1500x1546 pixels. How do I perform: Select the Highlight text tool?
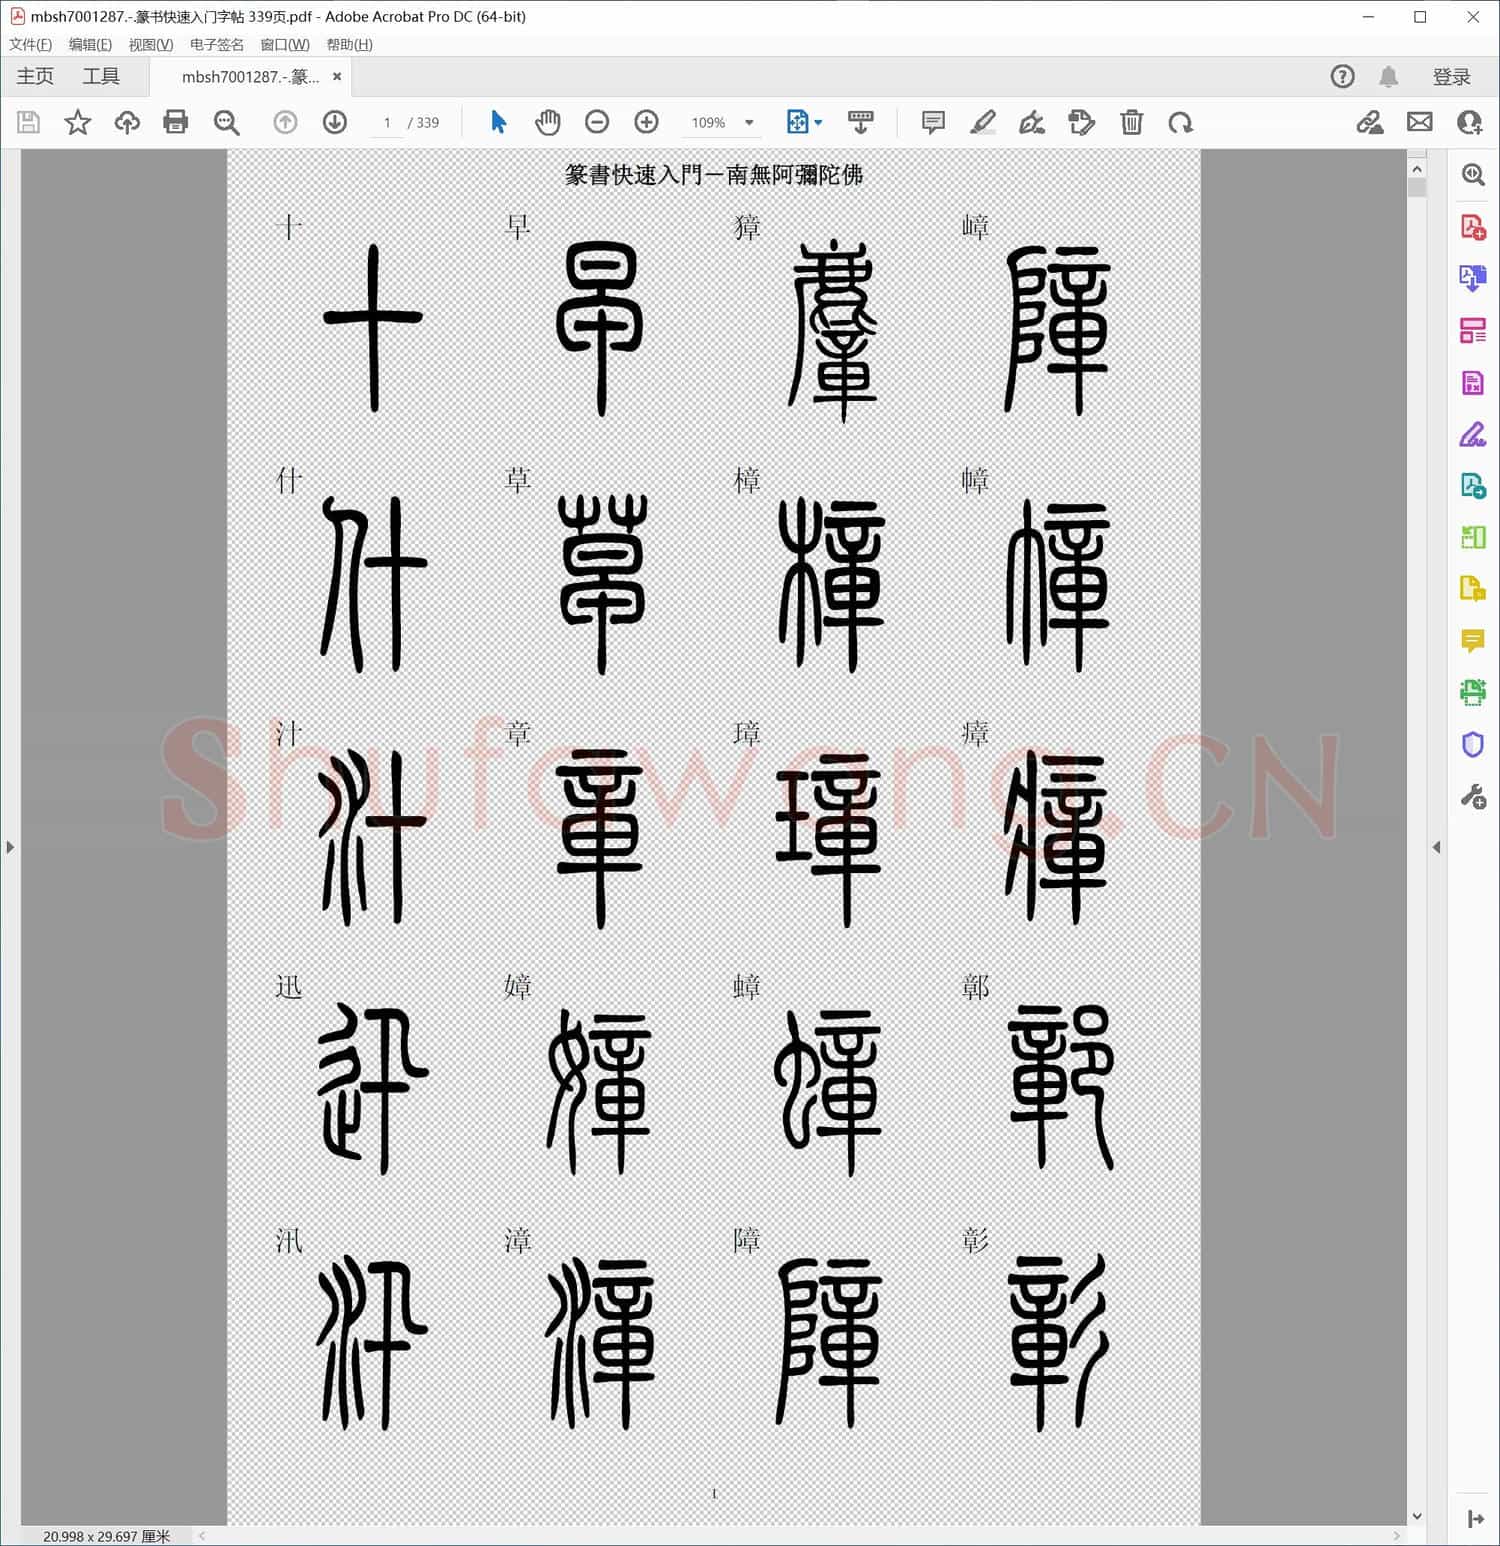[983, 122]
